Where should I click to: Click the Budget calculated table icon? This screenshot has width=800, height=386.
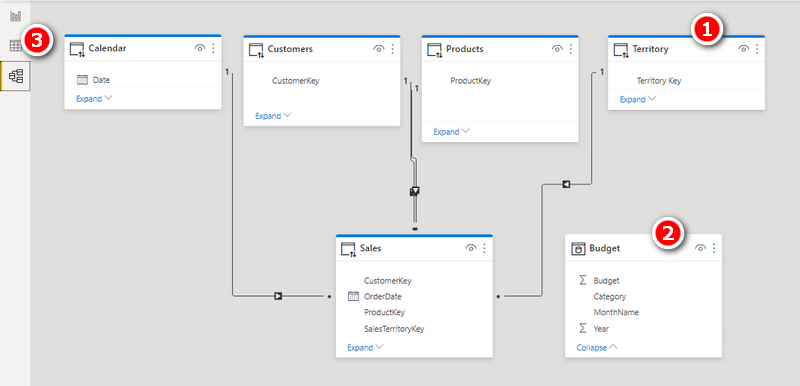point(578,249)
